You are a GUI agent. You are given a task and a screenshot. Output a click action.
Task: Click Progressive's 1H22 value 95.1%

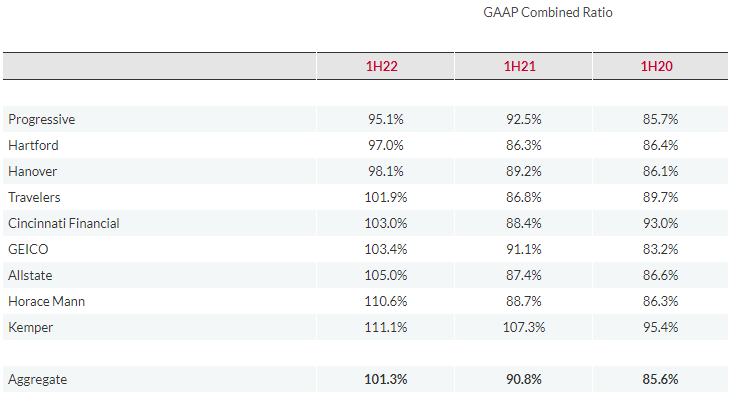386,120
